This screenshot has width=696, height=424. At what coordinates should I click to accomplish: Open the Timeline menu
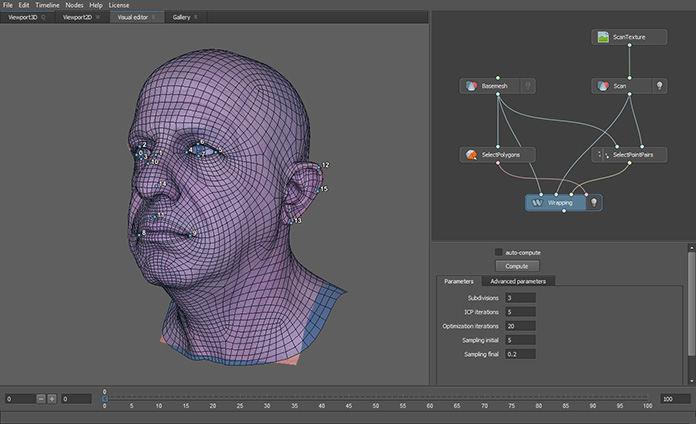pyautogui.click(x=47, y=5)
